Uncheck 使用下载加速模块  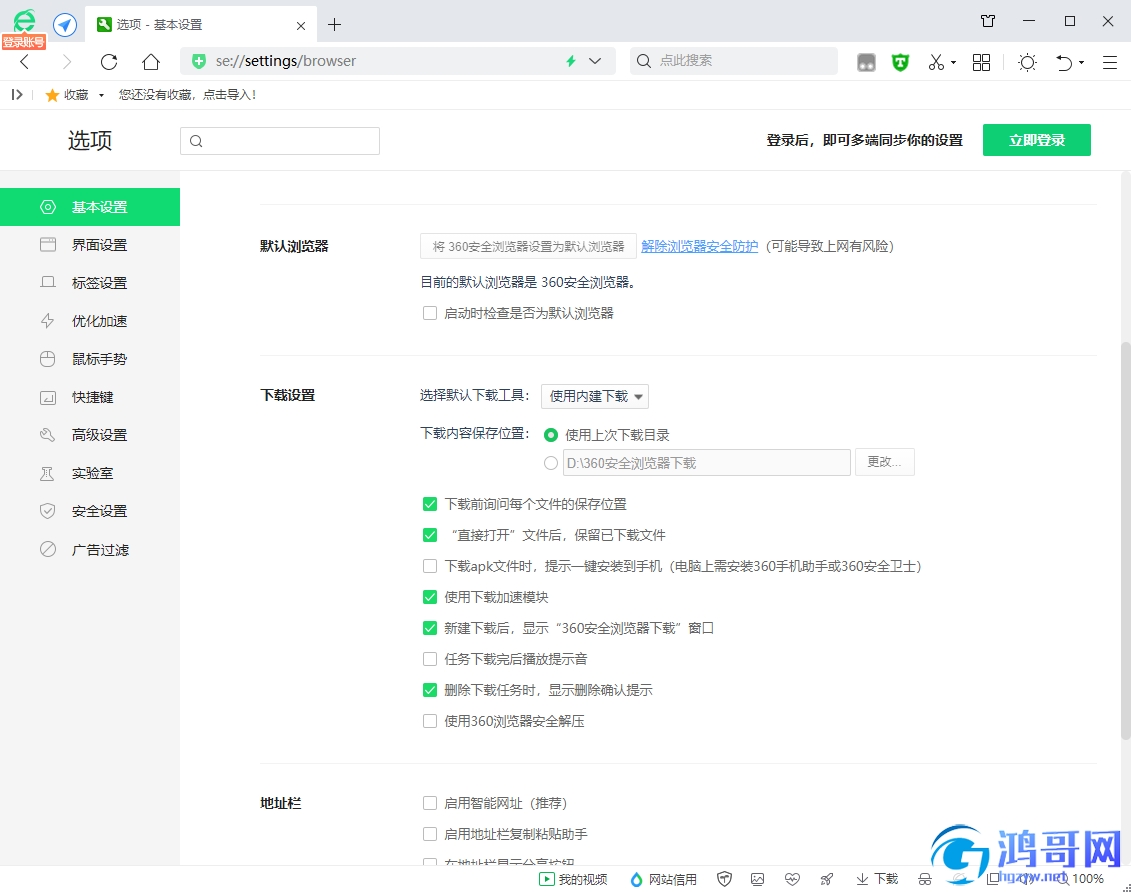tap(430, 597)
